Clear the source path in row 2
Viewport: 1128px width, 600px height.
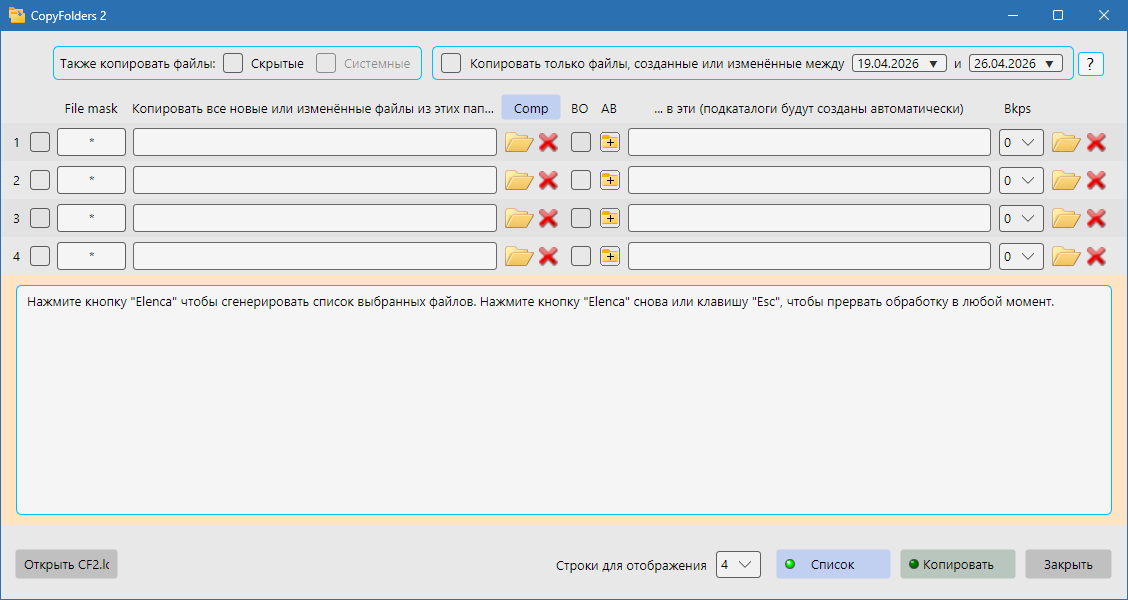click(x=547, y=180)
